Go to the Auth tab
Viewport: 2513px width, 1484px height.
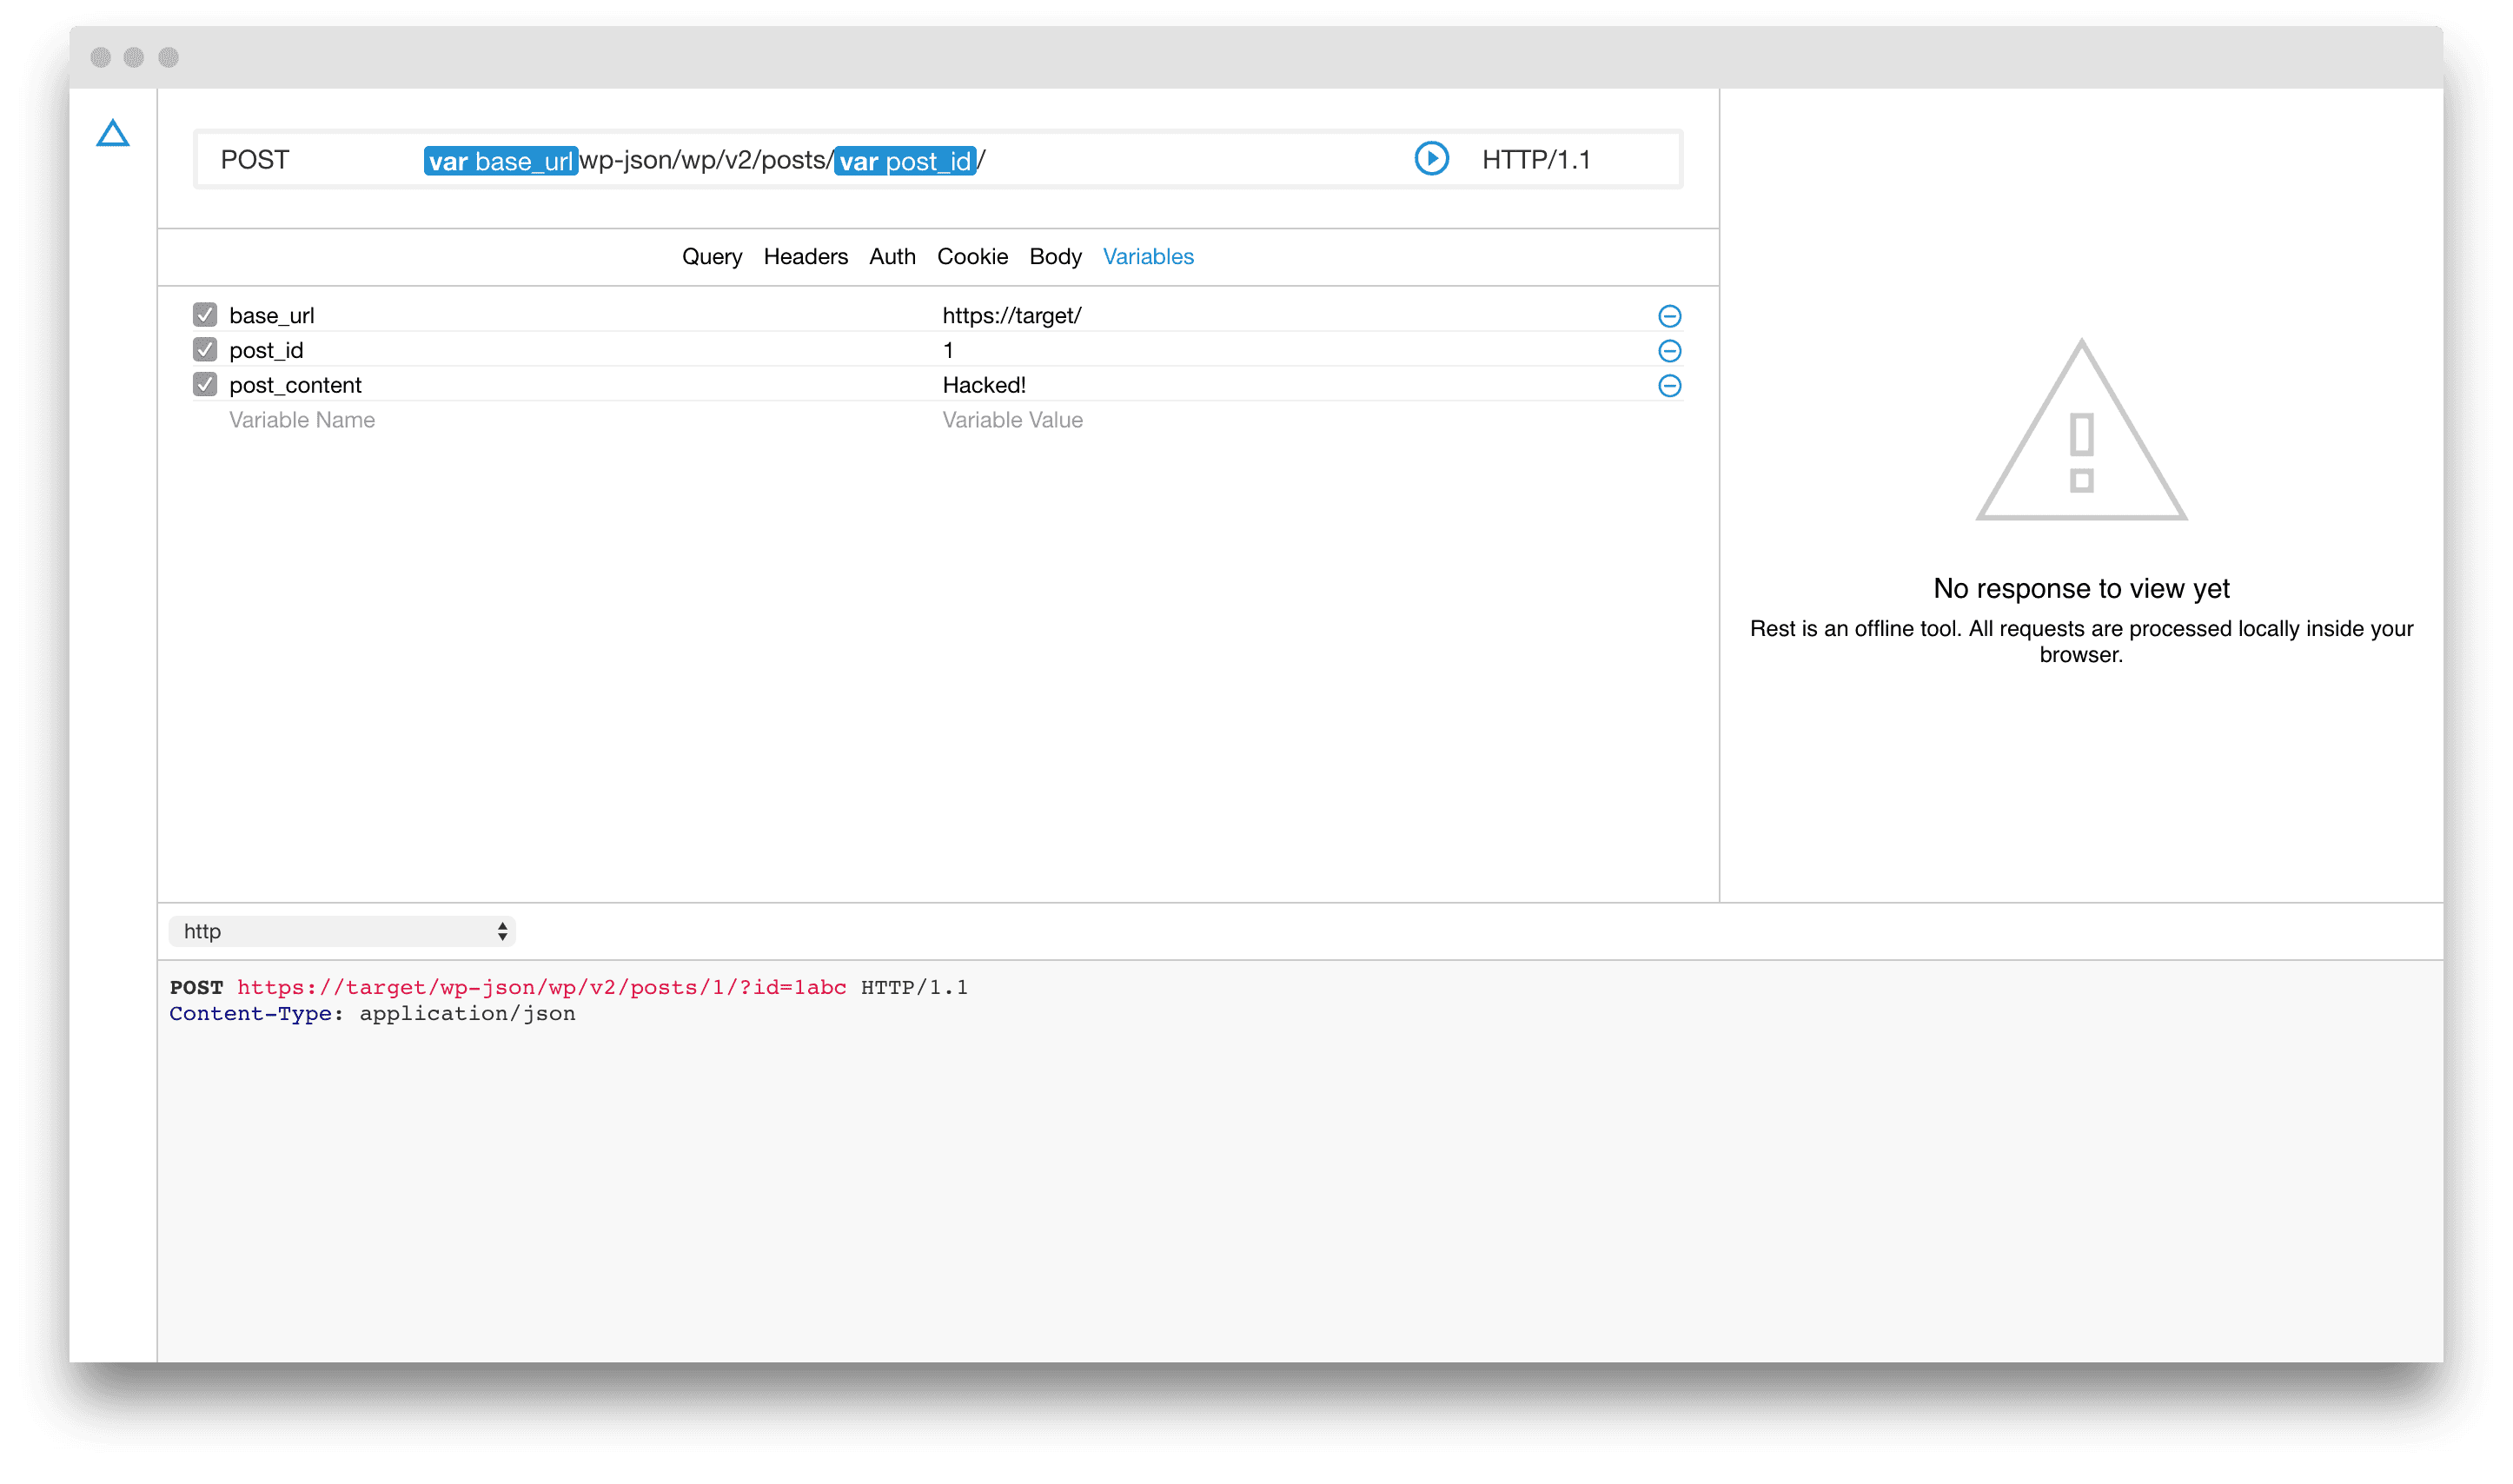(892, 257)
